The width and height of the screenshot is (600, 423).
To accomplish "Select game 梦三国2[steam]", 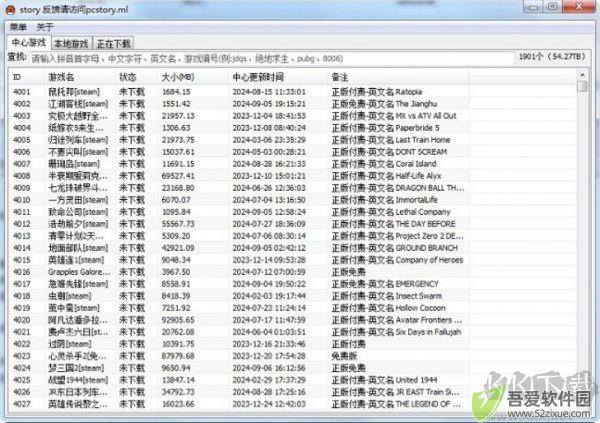I will coord(76,368).
